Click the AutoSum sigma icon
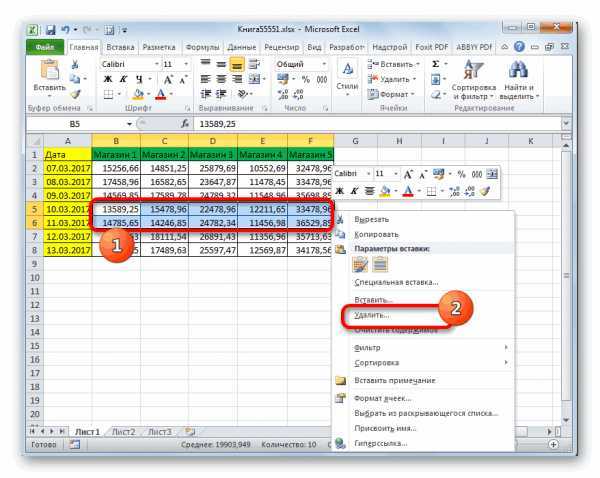 (x=435, y=64)
